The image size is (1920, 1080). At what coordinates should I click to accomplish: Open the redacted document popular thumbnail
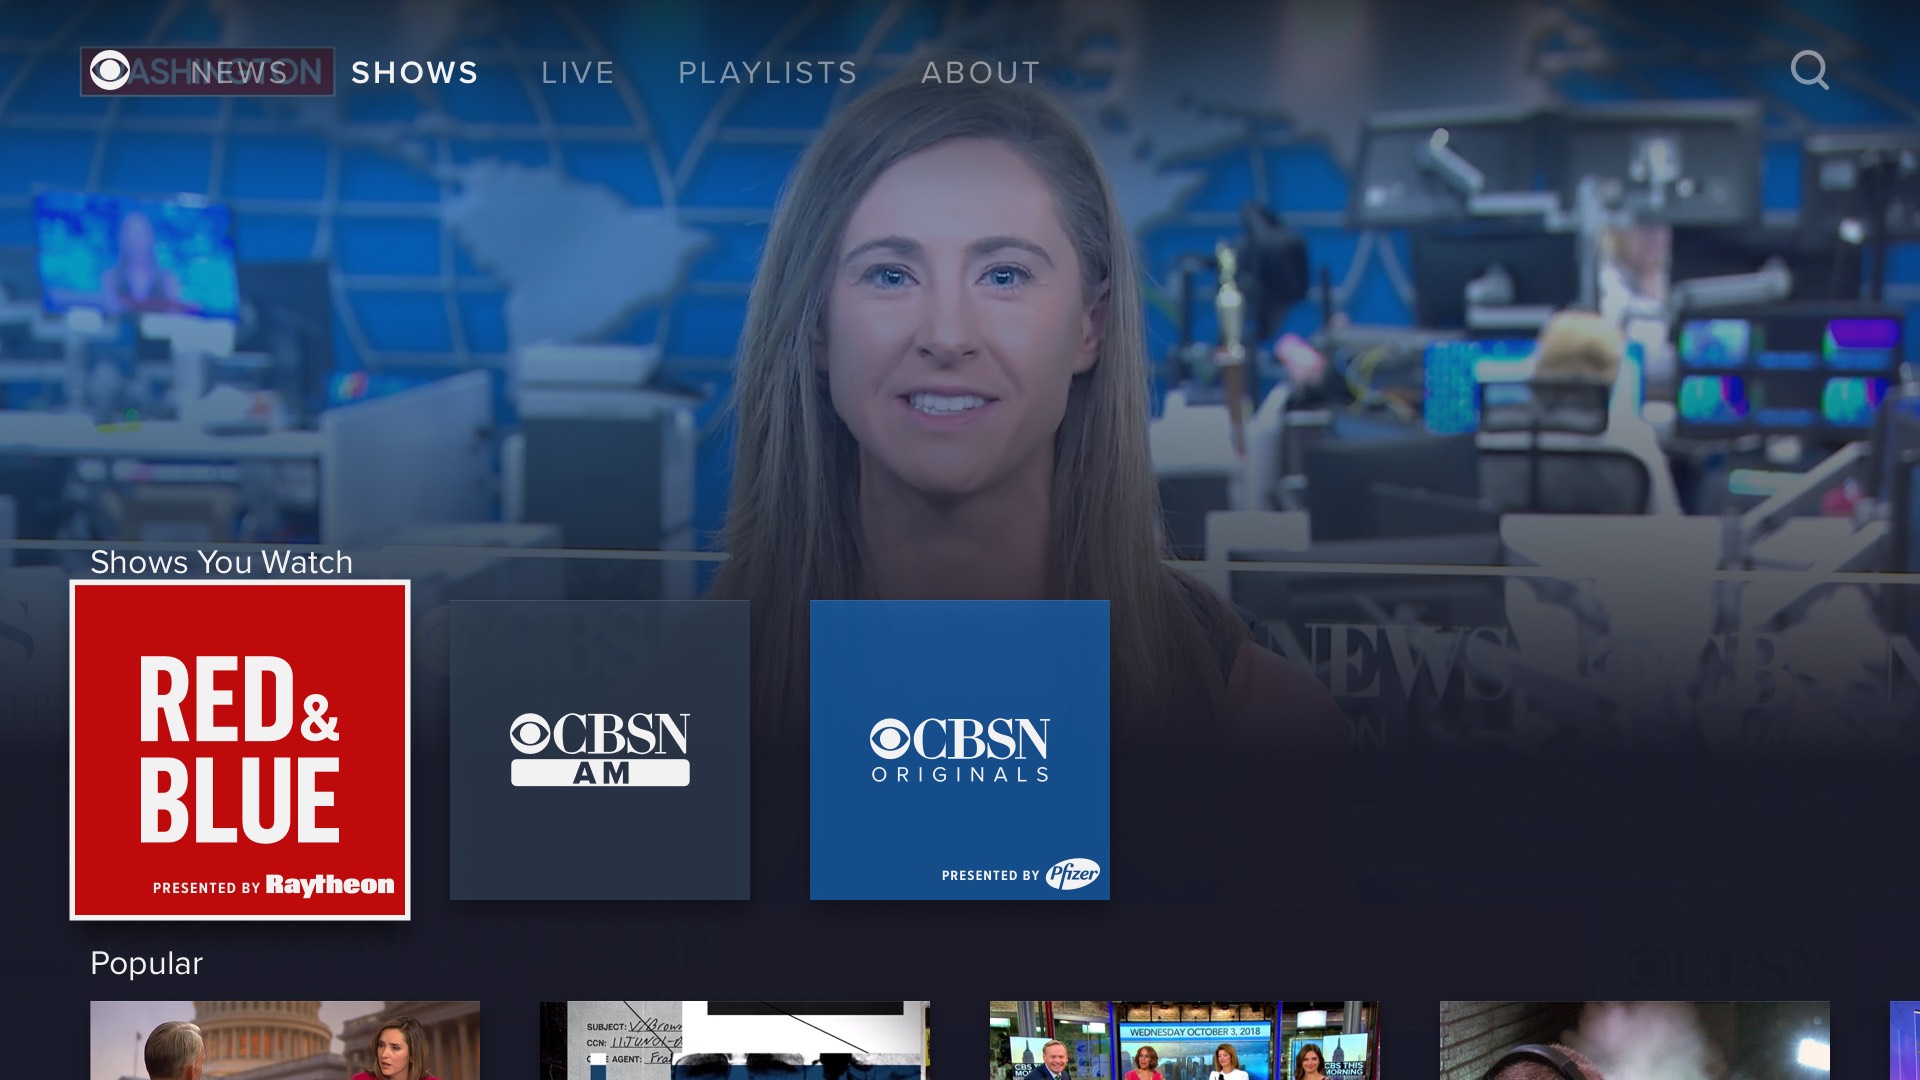point(735,1040)
